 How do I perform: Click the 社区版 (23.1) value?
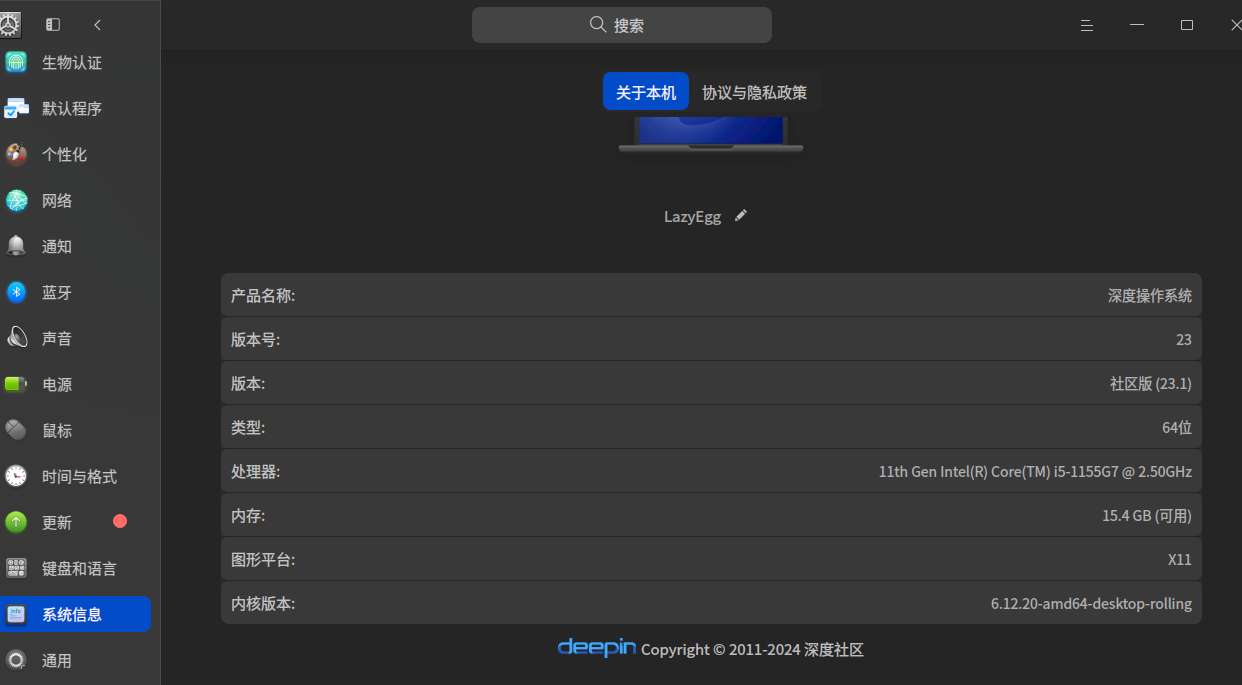point(1151,384)
